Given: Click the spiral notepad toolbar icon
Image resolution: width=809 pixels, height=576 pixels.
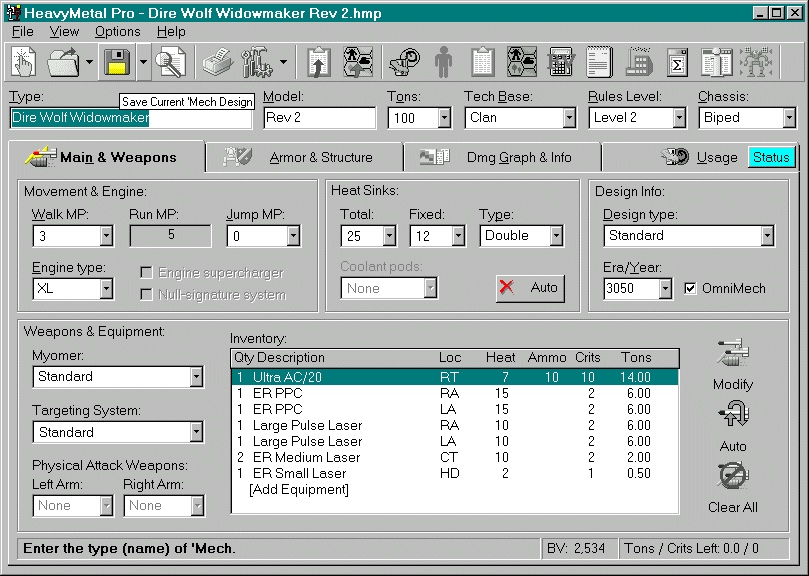Looking at the screenshot, I should [600, 62].
